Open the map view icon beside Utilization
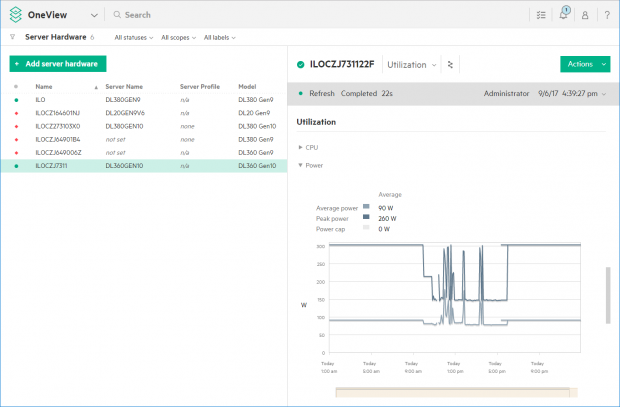The width and height of the screenshot is (620, 407). (x=450, y=64)
